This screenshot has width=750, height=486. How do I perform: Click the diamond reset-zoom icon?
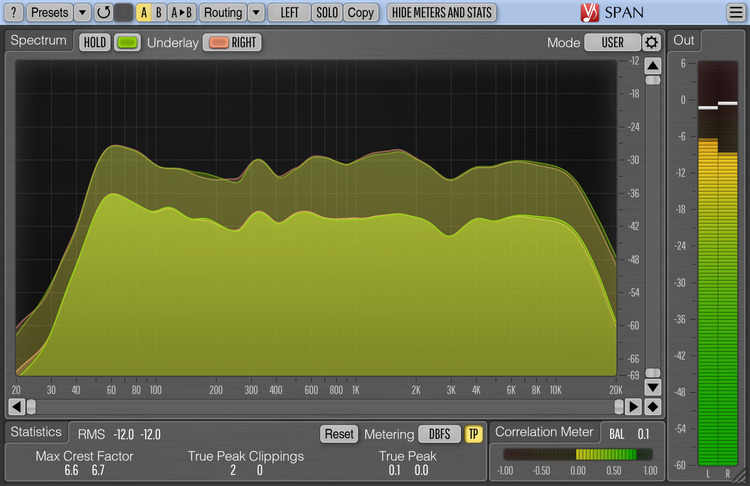pos(652,407)
